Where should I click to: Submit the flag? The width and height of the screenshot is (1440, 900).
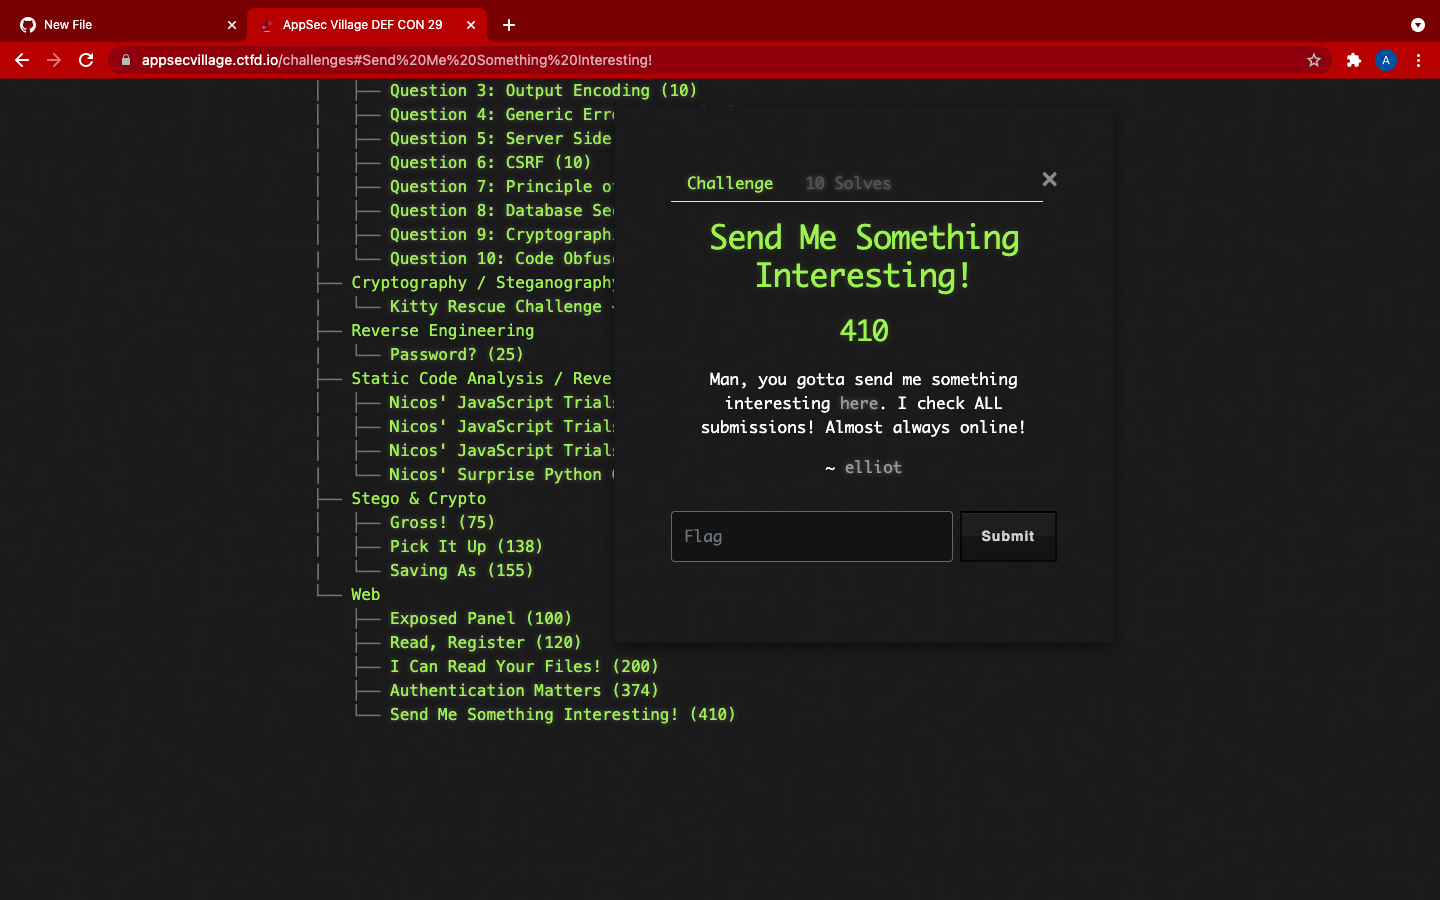(x=1008, y=536)
